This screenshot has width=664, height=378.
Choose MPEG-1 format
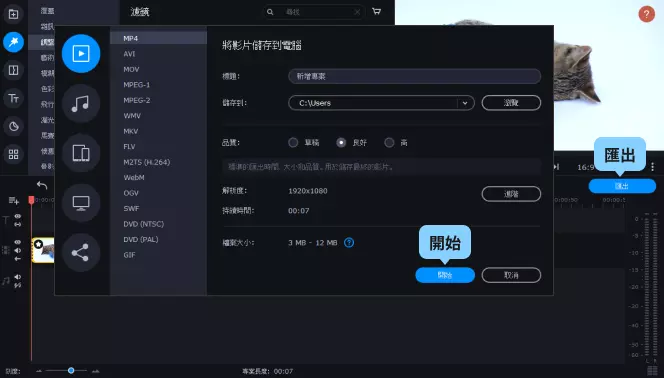click(158, 85)
